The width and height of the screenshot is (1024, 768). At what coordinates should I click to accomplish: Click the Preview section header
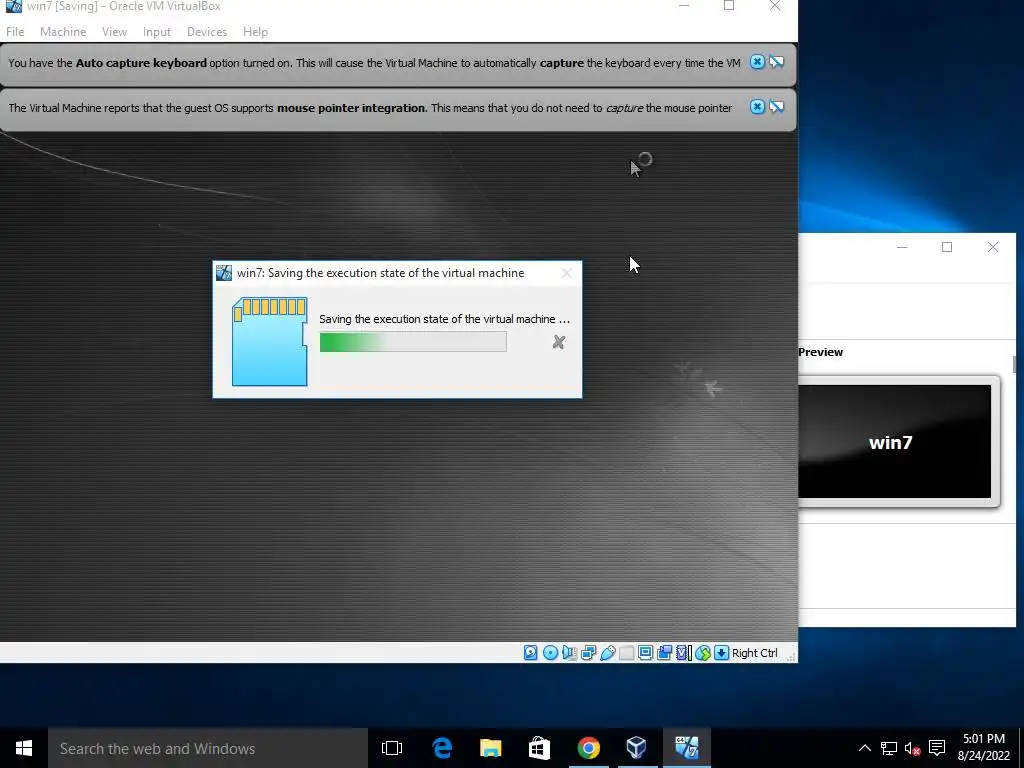820,352
